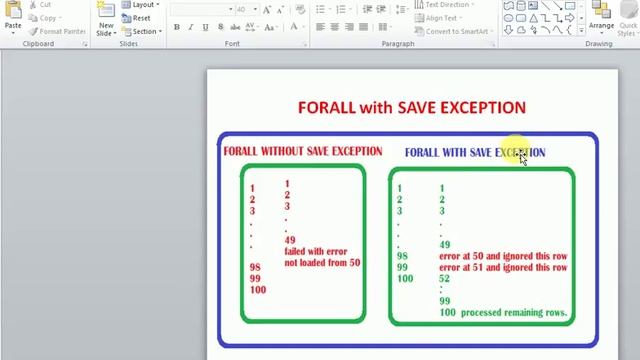Open the Numbering list dropdown arrow
Image resolution: width=640 pixels, height=360 pixels.
(x=351, y=9)
